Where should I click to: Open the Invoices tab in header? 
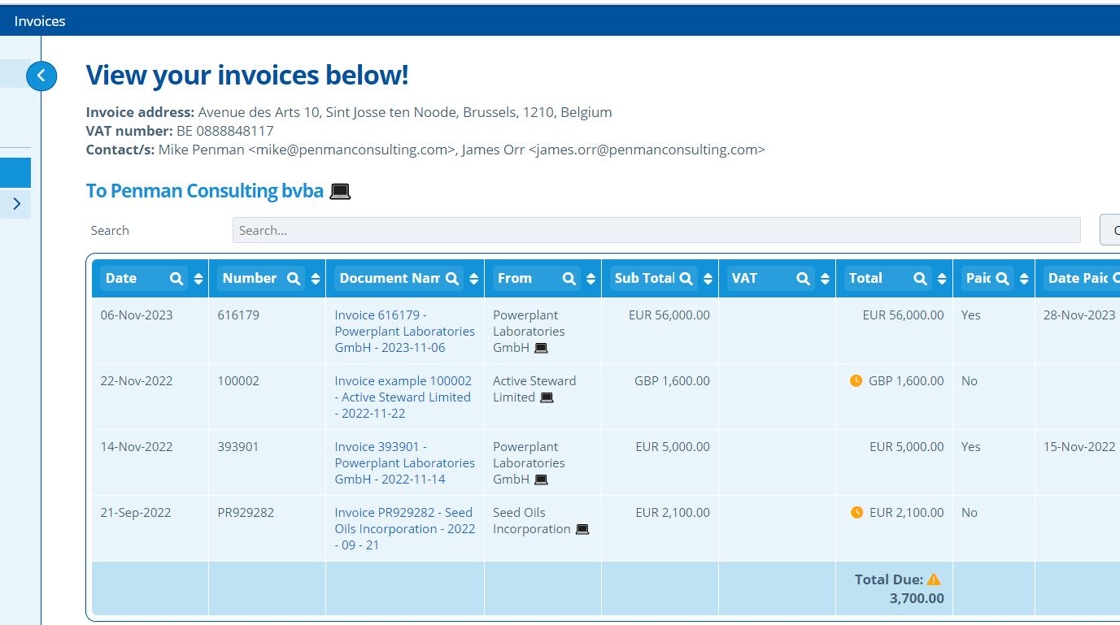(x=39, y=21)
